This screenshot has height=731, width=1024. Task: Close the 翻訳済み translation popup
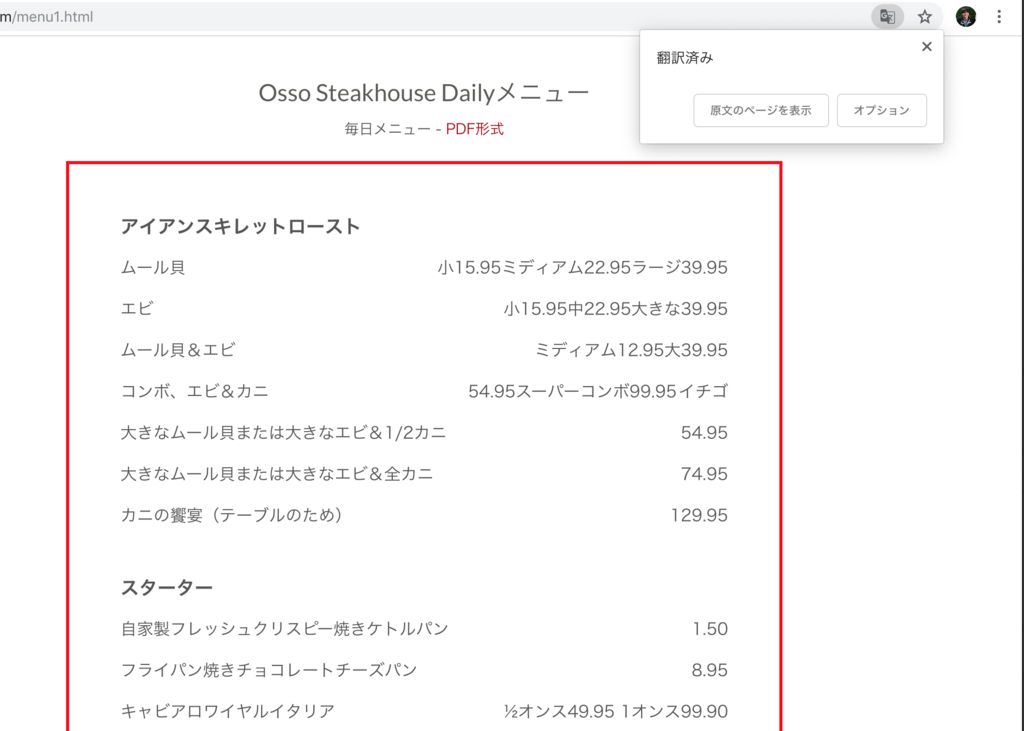[926, 46]
